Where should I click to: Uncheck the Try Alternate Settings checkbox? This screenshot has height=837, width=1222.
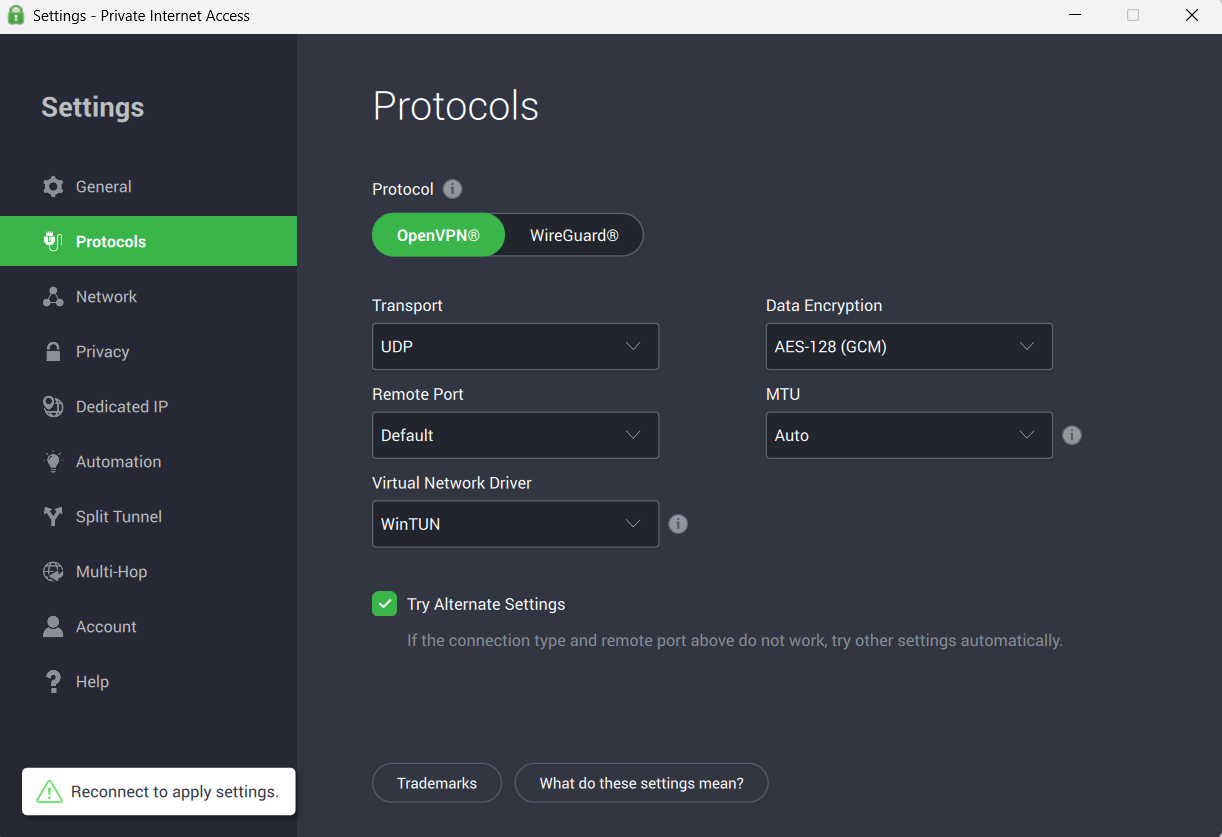click(x=385, y=604)
